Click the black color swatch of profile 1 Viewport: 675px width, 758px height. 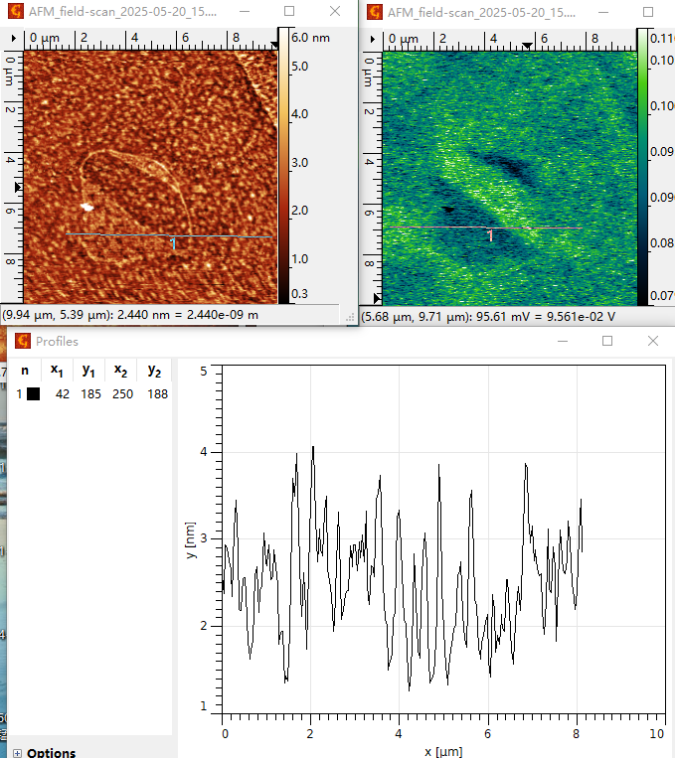(x=33, y=394)
